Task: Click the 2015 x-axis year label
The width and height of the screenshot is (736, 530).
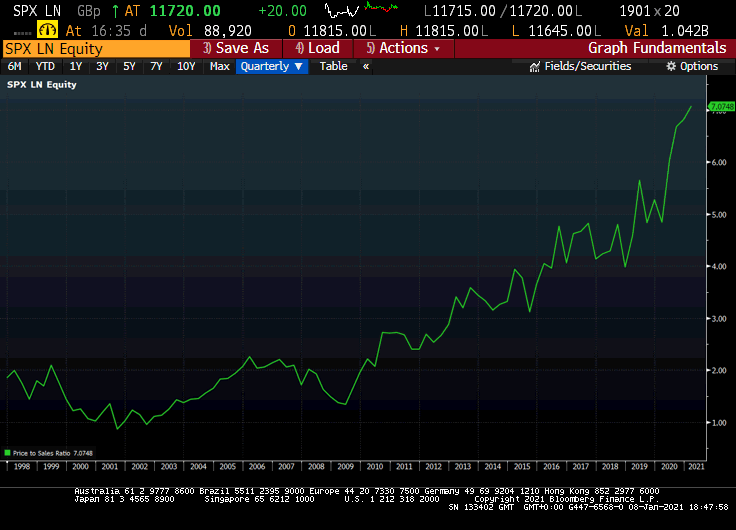Action: click(521, 467)
